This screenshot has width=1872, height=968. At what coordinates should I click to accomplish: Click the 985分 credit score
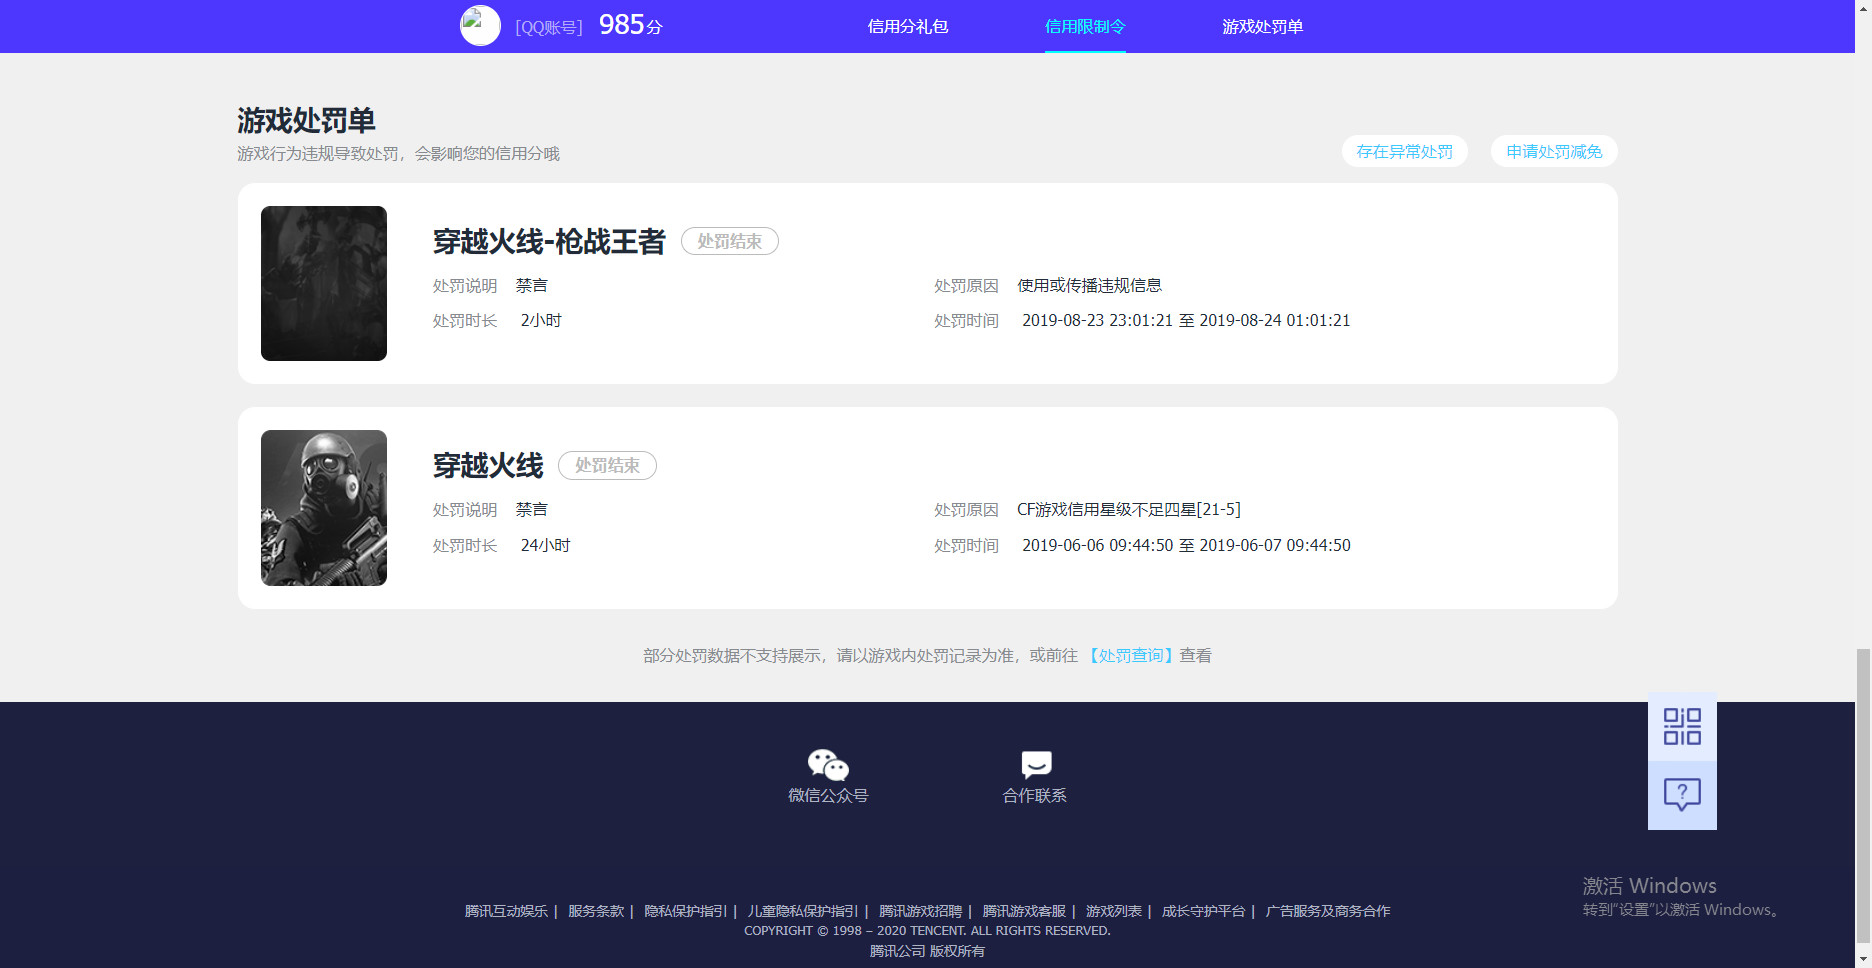click(630, 25)
